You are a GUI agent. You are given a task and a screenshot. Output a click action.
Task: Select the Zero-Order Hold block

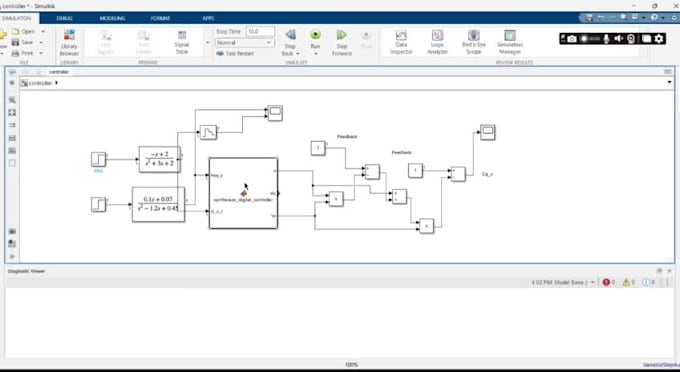pyautogui.click(x=208, y=132)
